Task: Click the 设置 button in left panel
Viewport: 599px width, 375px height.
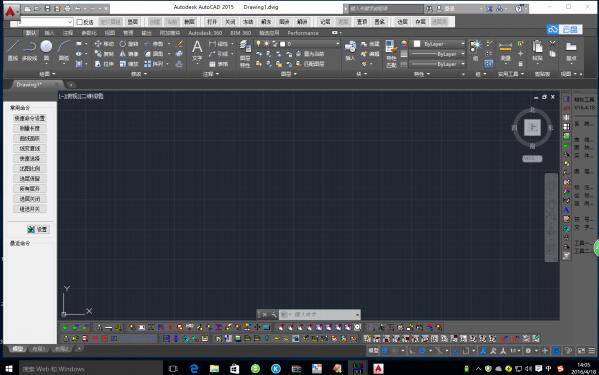Action: pos(38,230)
